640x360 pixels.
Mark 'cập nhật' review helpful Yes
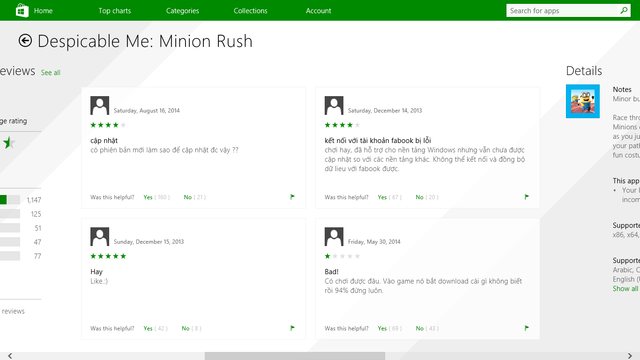click(x=148, y=197)
